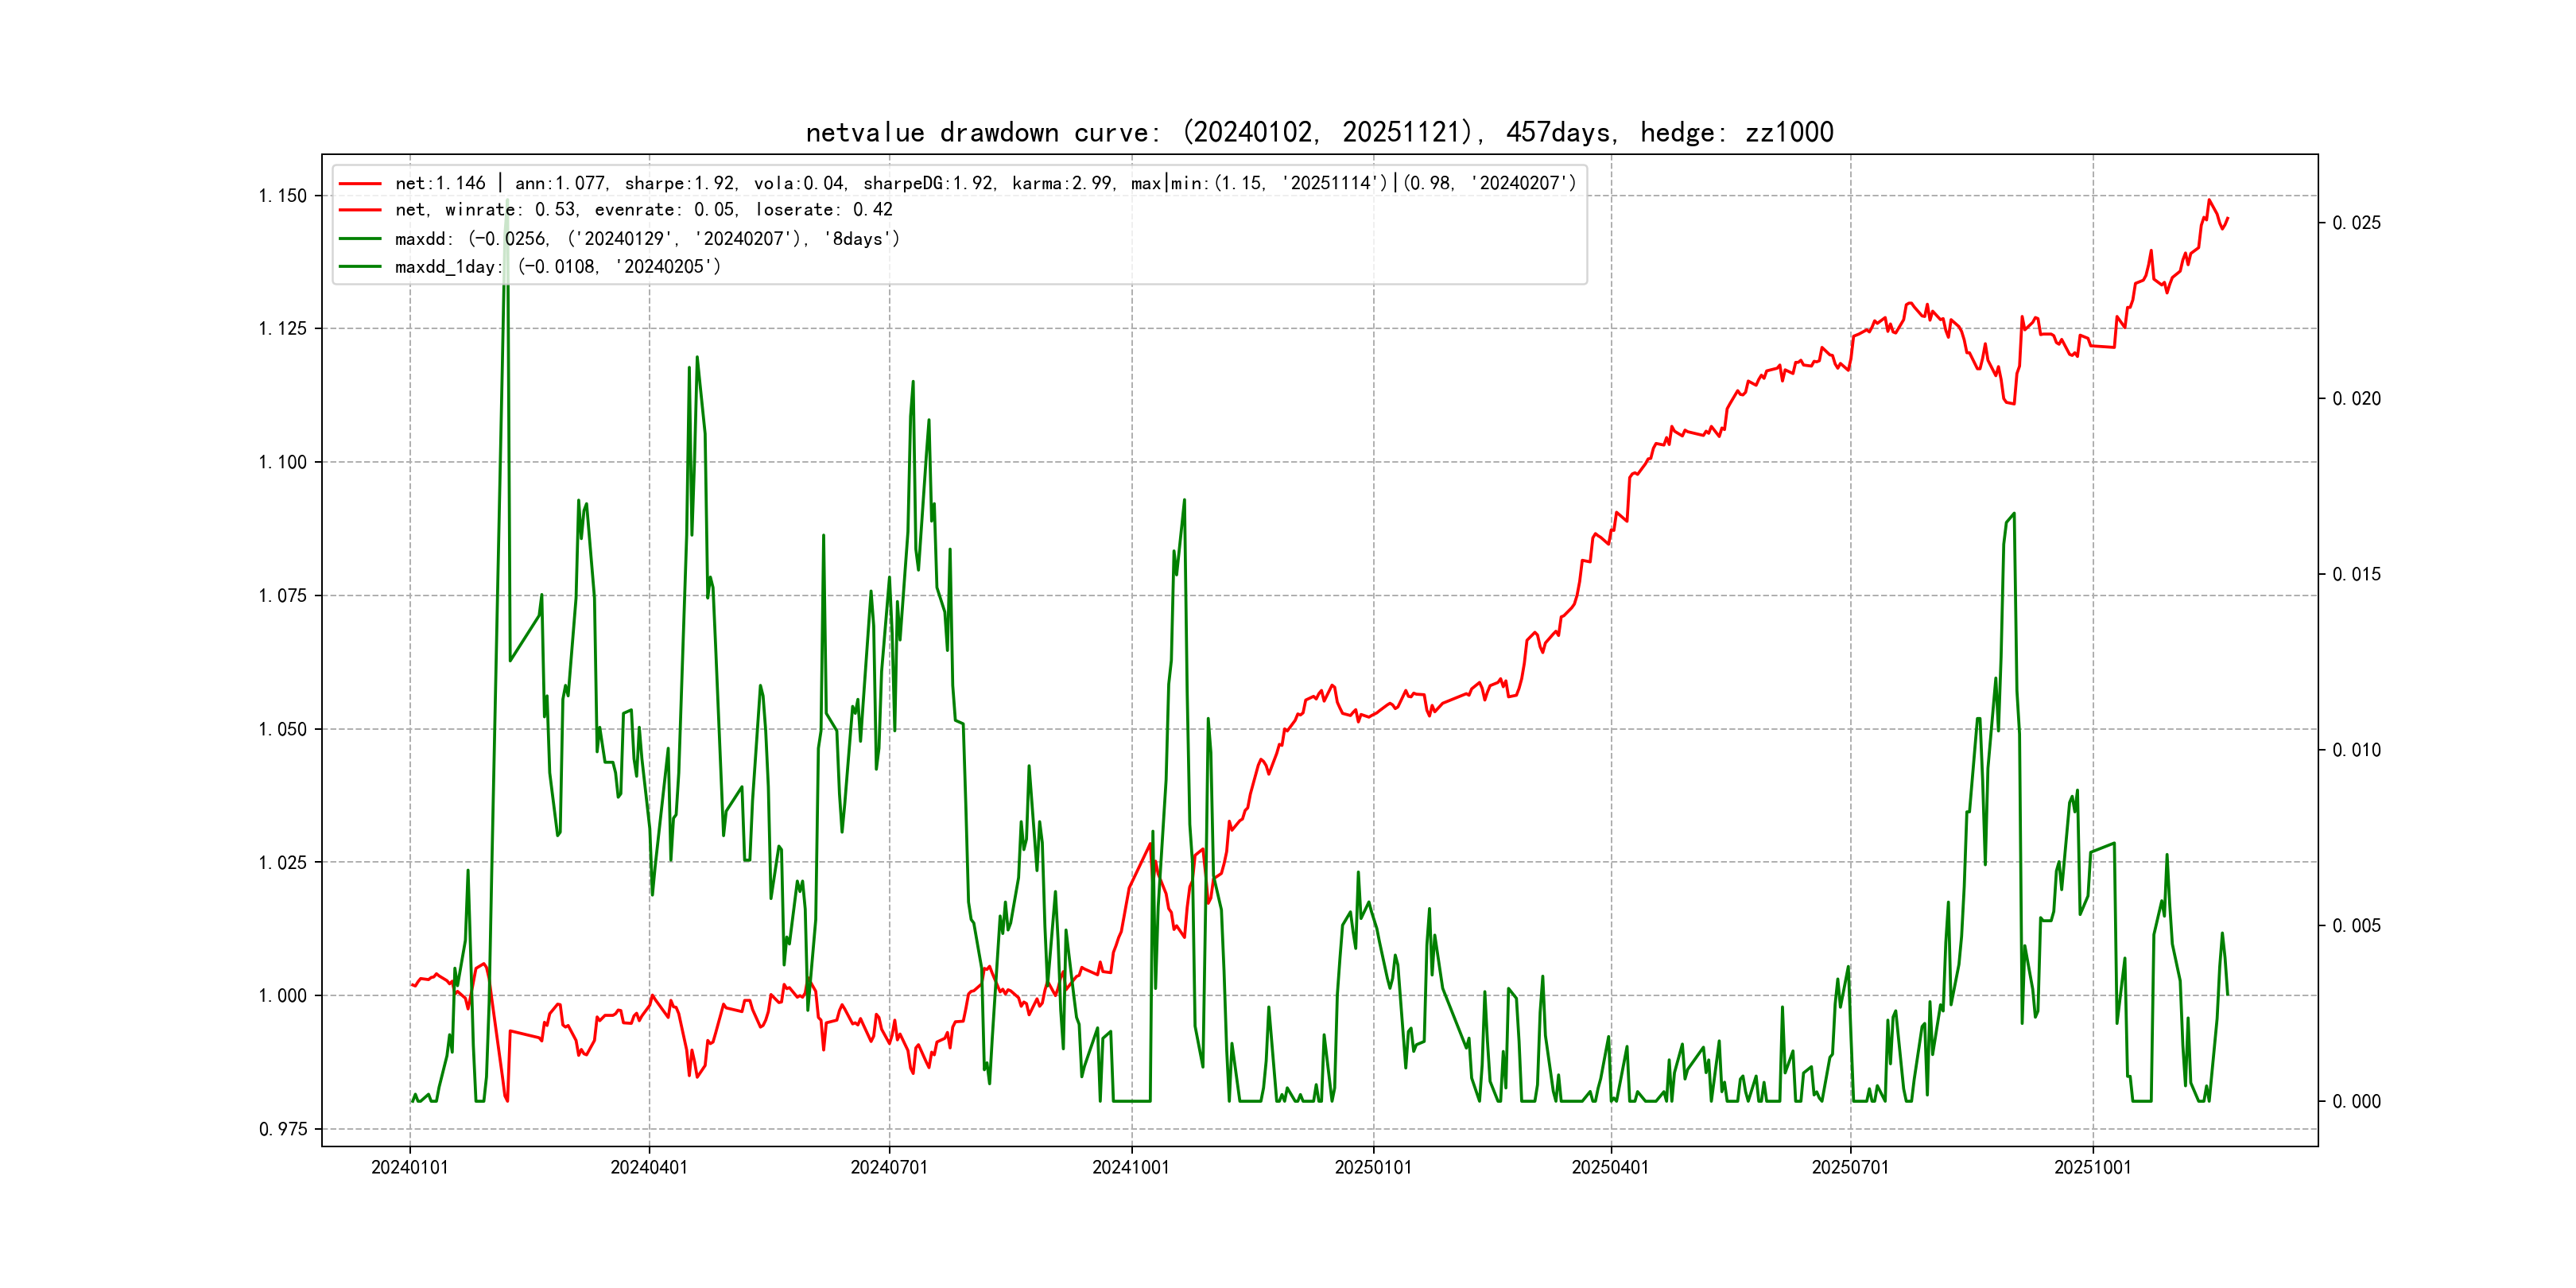Click the 20250701 x-axis tick label
2576x1288 pixels.
click(1850, 1167)
